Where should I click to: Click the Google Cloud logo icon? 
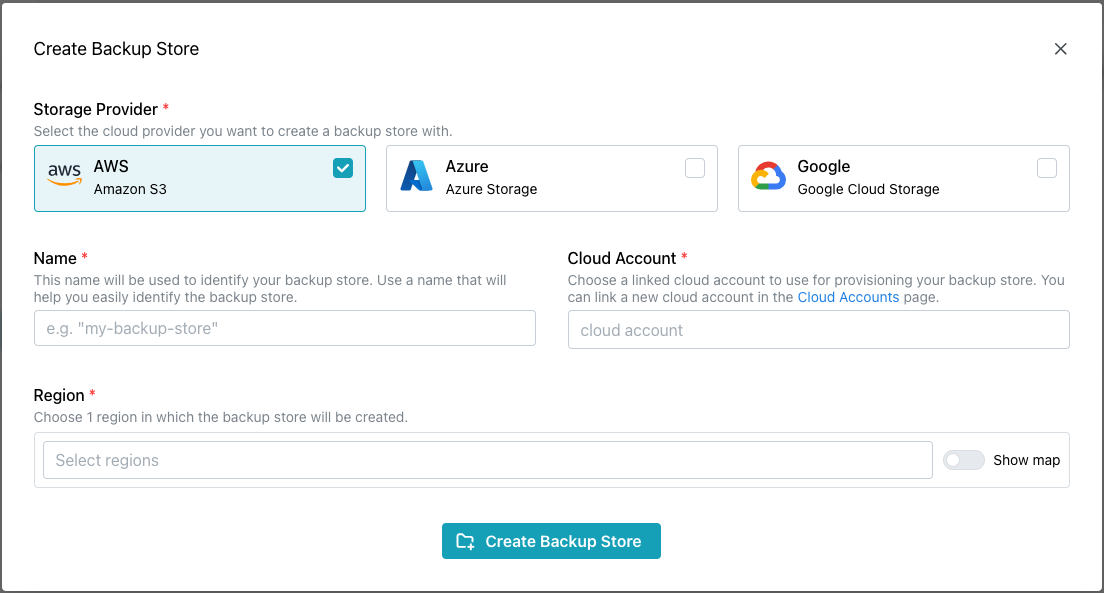click(x=768, y=177)
